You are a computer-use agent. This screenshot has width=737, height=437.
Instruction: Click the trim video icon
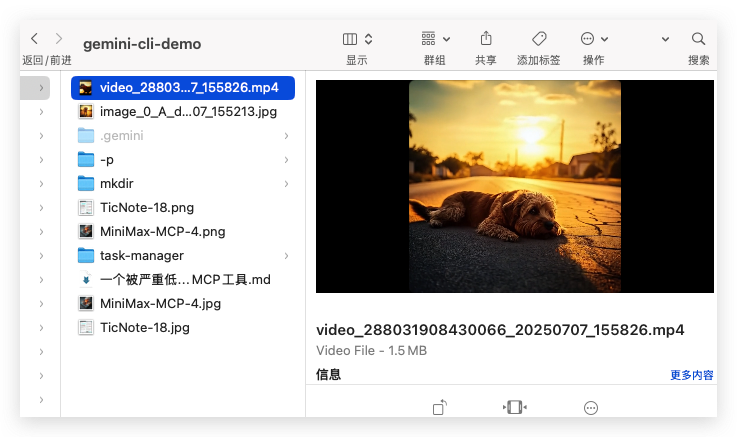click(x=515, y=407)
